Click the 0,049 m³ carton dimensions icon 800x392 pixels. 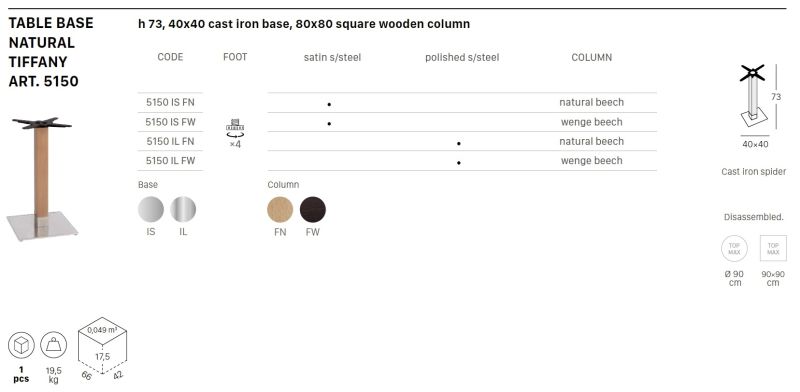point(103,349)
